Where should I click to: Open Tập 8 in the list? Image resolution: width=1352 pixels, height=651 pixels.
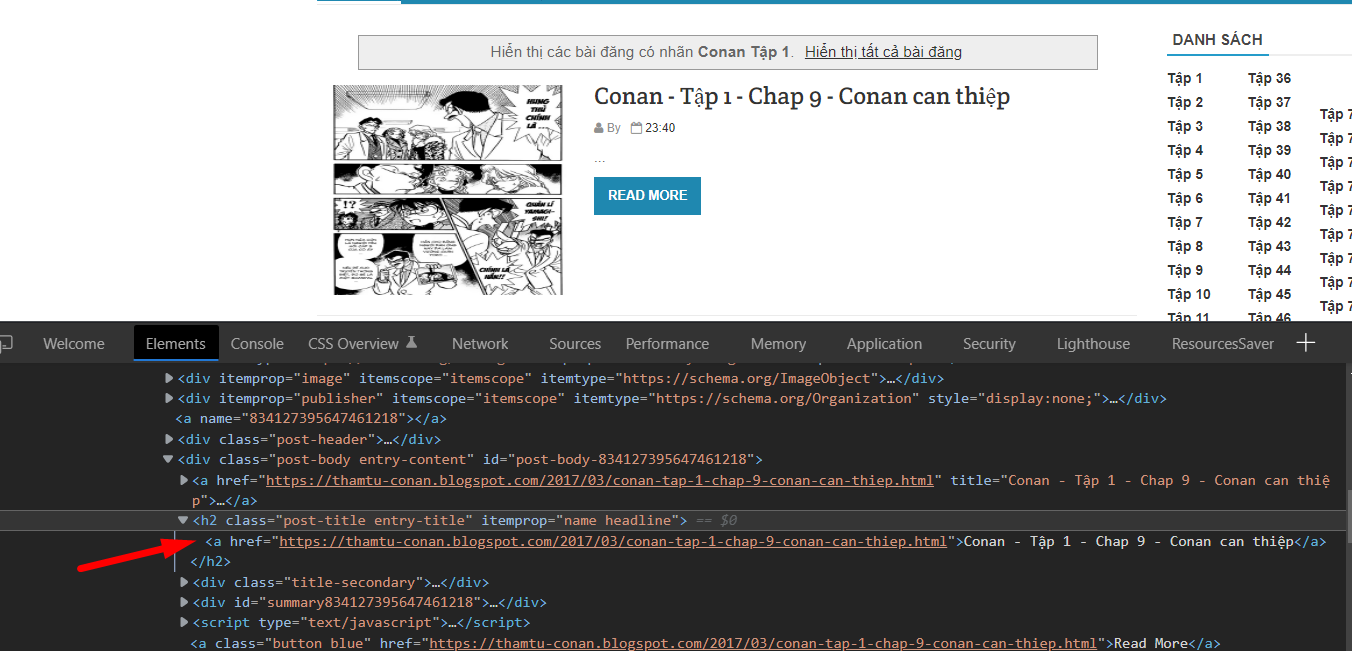tap(1185, 246)
